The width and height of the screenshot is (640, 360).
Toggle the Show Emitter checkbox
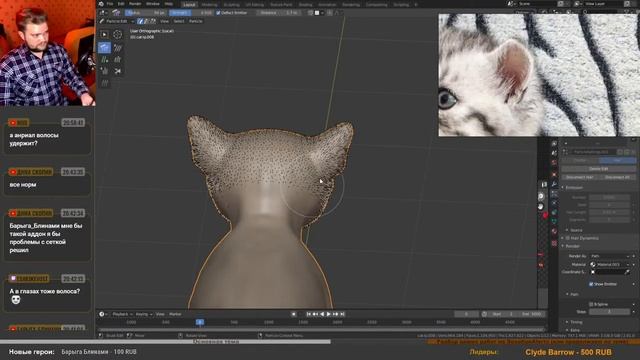pyautogui.click(x=591, y=284)
